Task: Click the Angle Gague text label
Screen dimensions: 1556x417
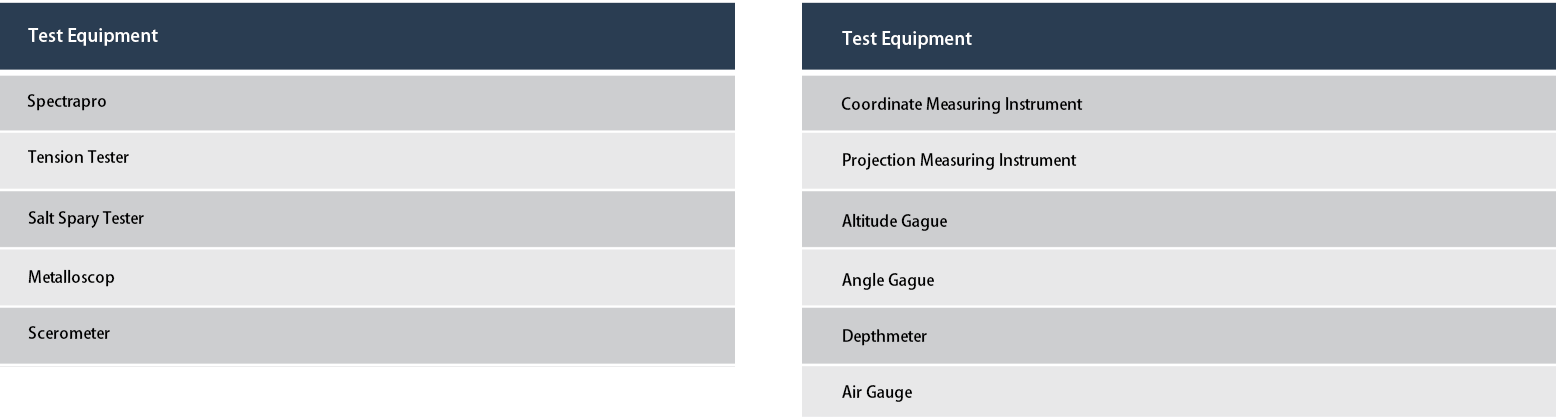Action: click(x=888, y=280)
